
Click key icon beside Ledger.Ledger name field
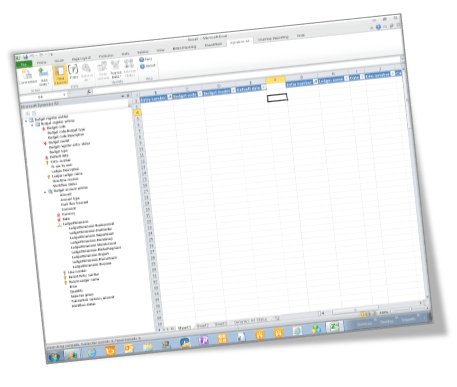[49, 177]
